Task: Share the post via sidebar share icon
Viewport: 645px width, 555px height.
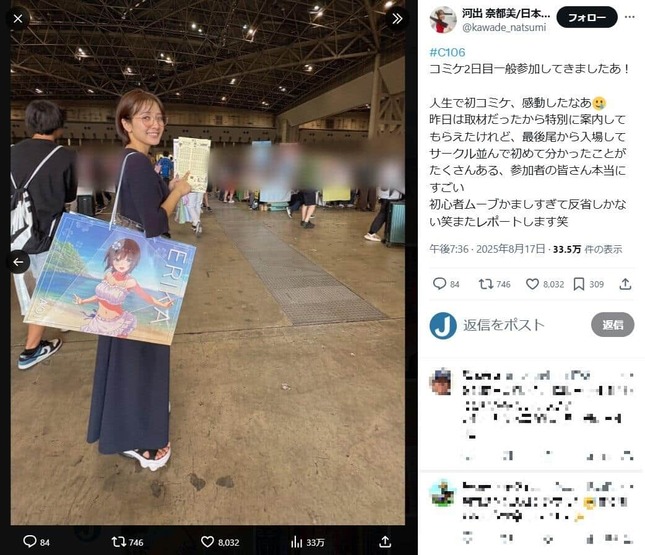Action: pos(625,283)
